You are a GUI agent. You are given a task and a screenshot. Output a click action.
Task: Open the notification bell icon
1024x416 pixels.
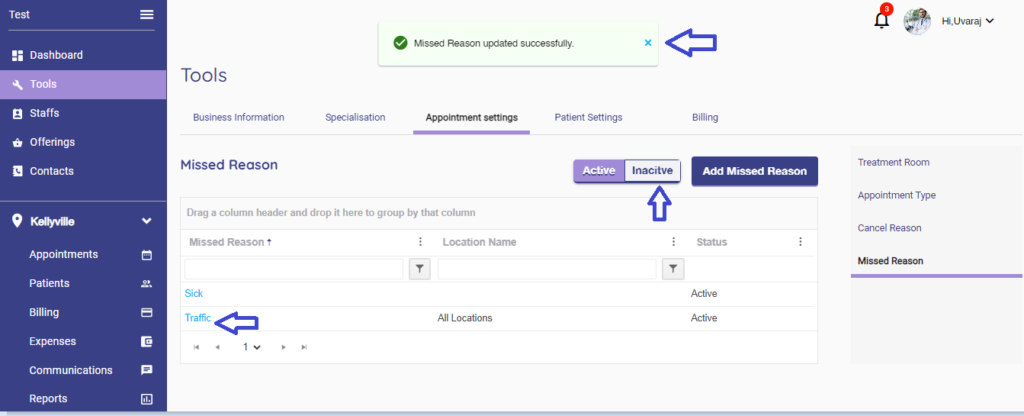(x=882, y=20)
